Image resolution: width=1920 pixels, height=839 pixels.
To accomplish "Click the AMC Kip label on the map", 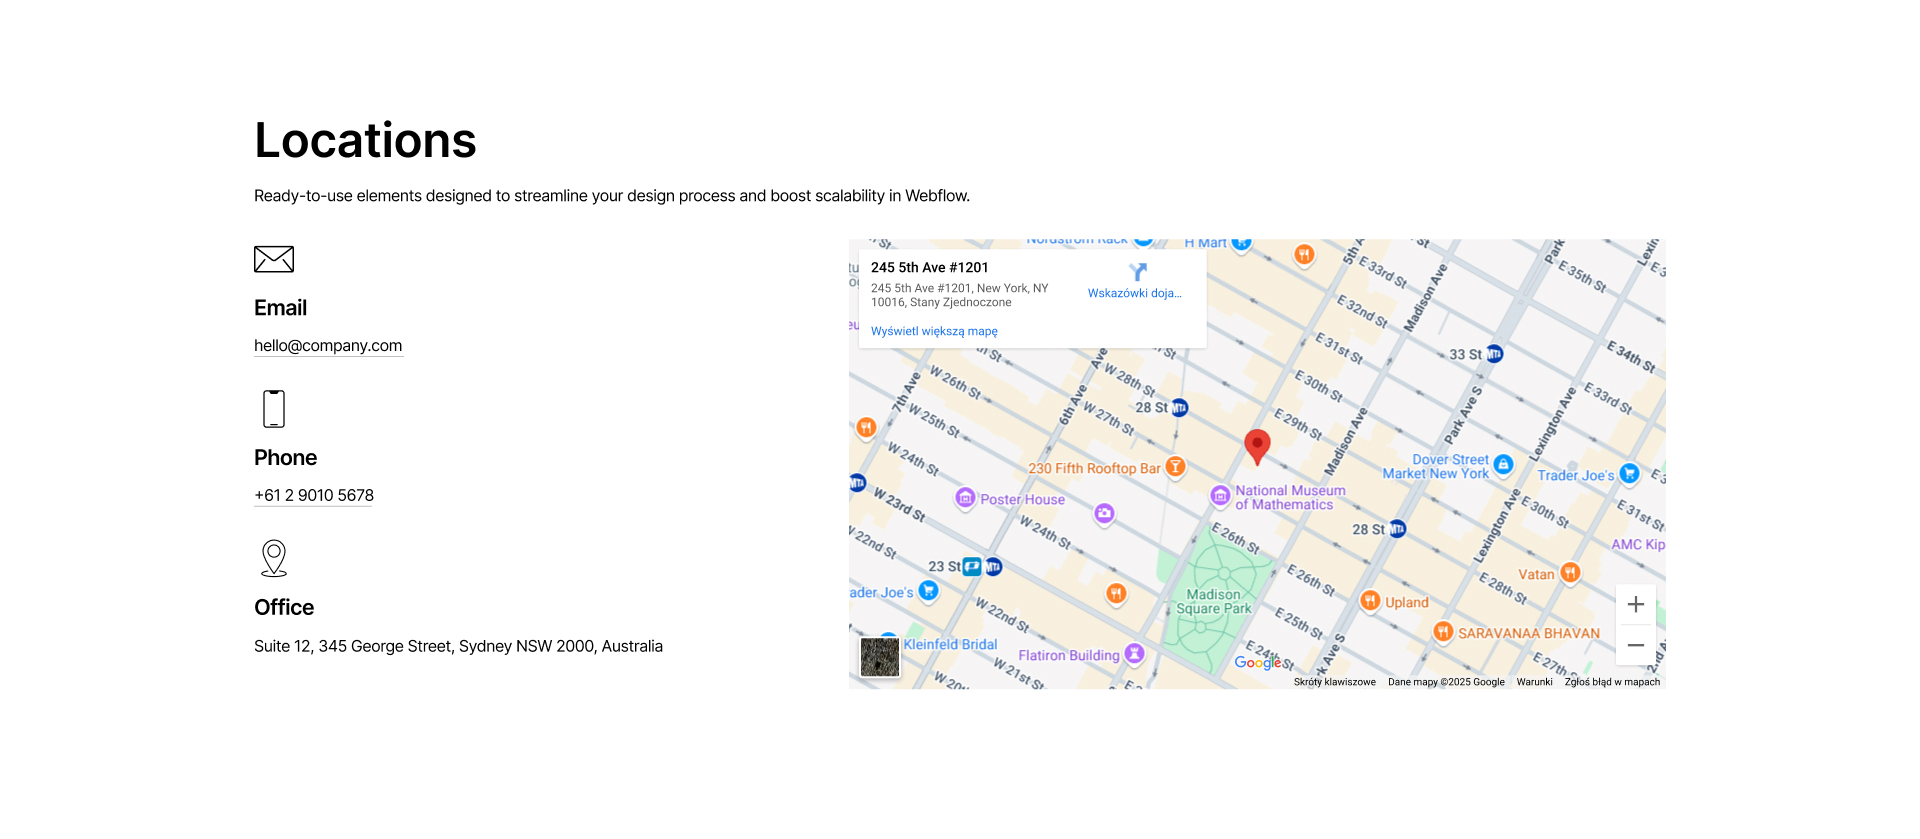I will (x=1638, y=544).
